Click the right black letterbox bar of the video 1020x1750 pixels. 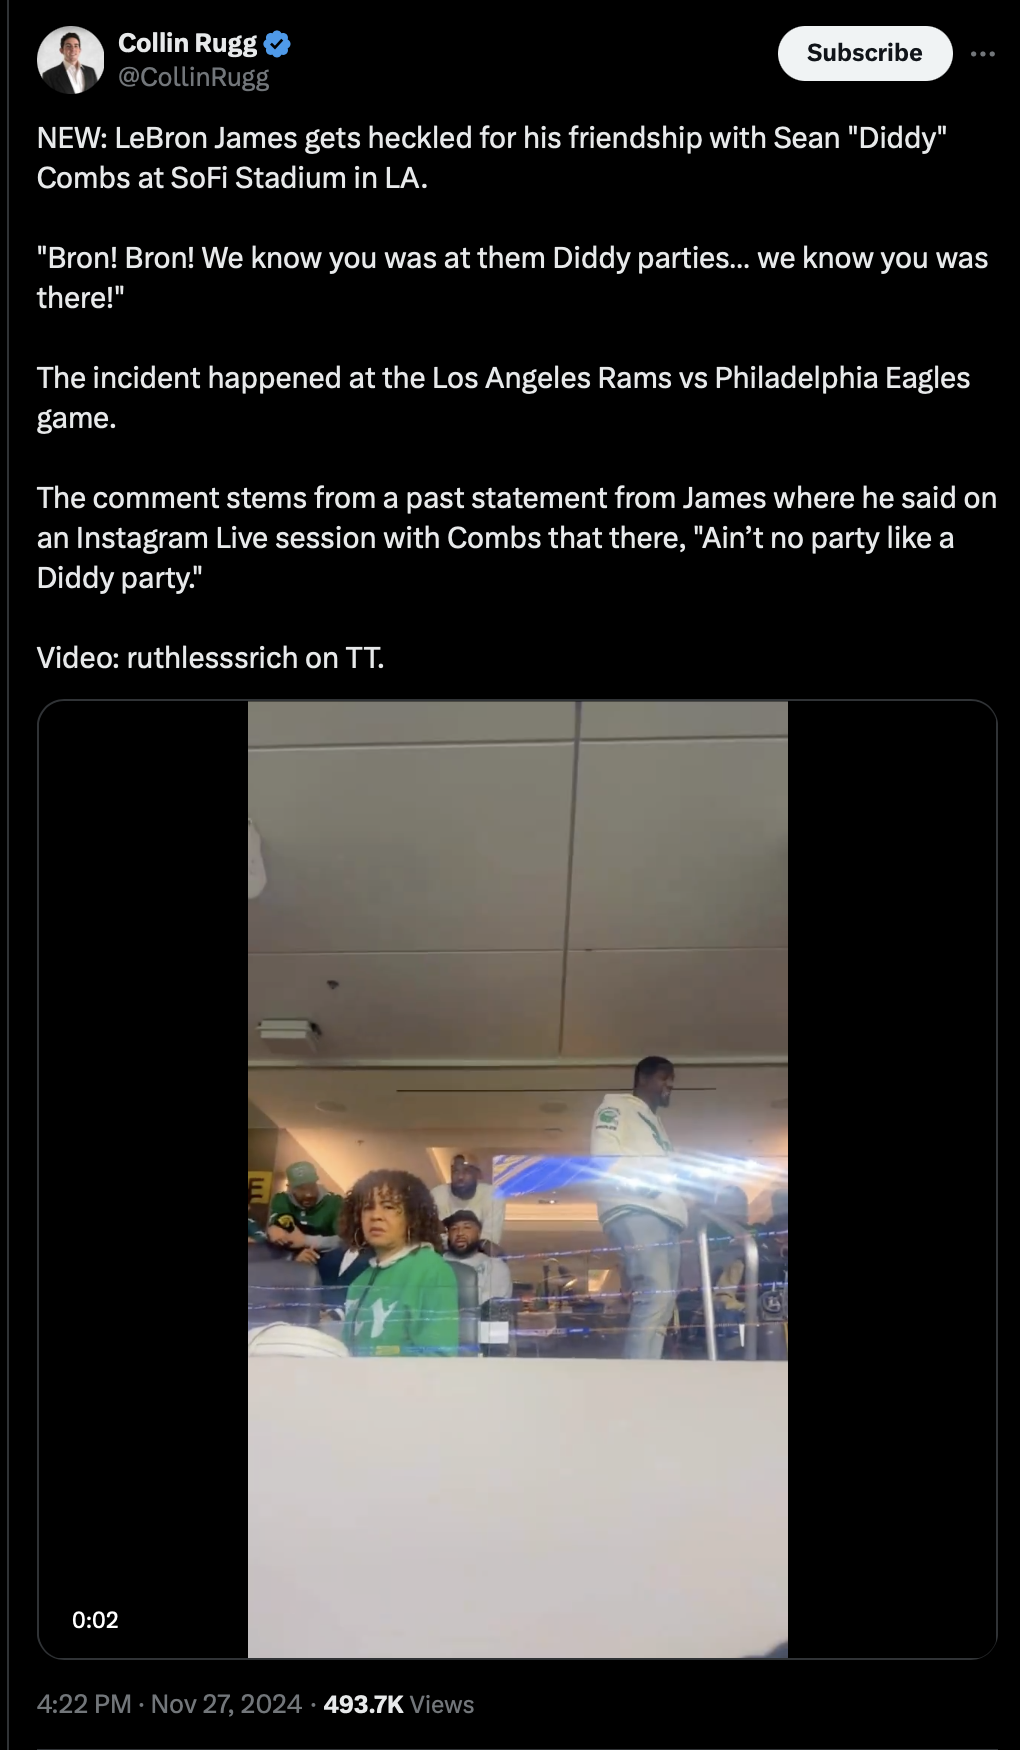[892, 1179]
